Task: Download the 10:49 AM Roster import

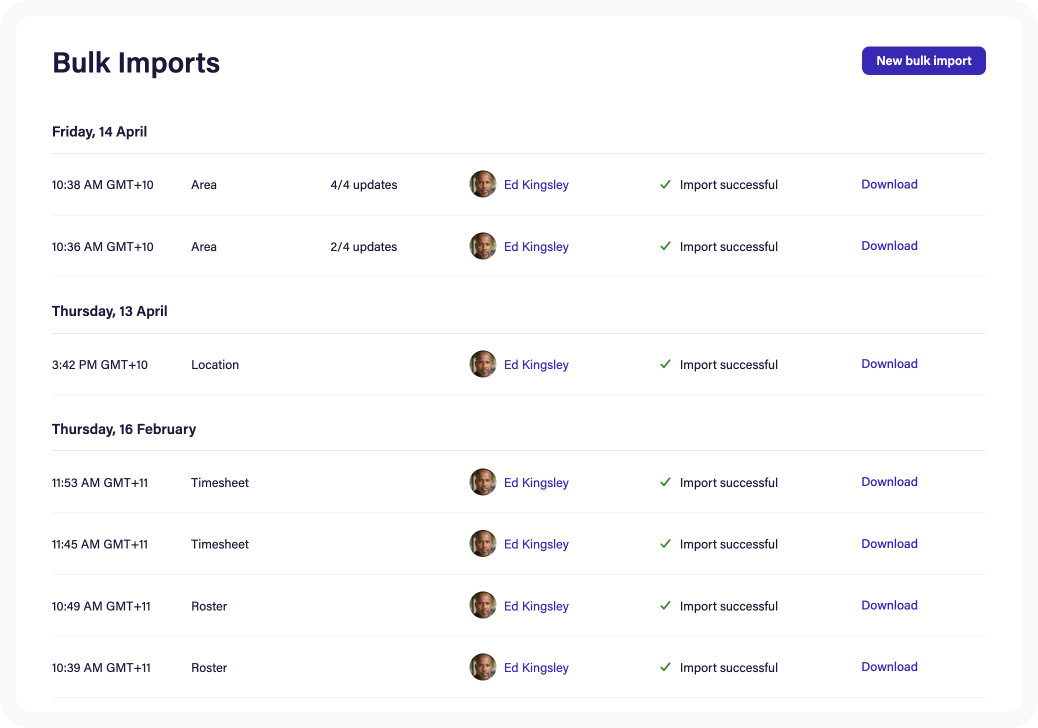Action: pos(889,605)
